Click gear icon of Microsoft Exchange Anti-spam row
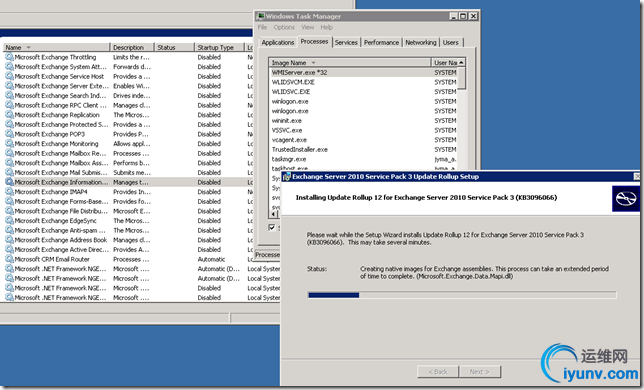Viewport: 644px width, 390px height. 9,230
